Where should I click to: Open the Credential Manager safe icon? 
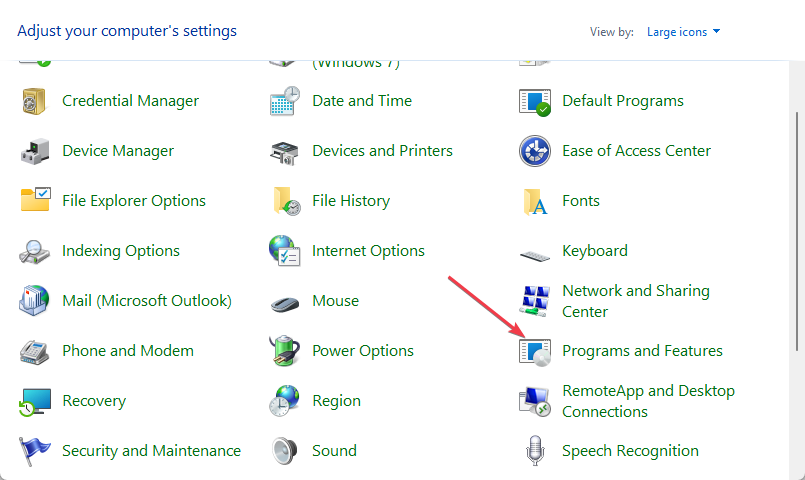(x=35, y=101)
